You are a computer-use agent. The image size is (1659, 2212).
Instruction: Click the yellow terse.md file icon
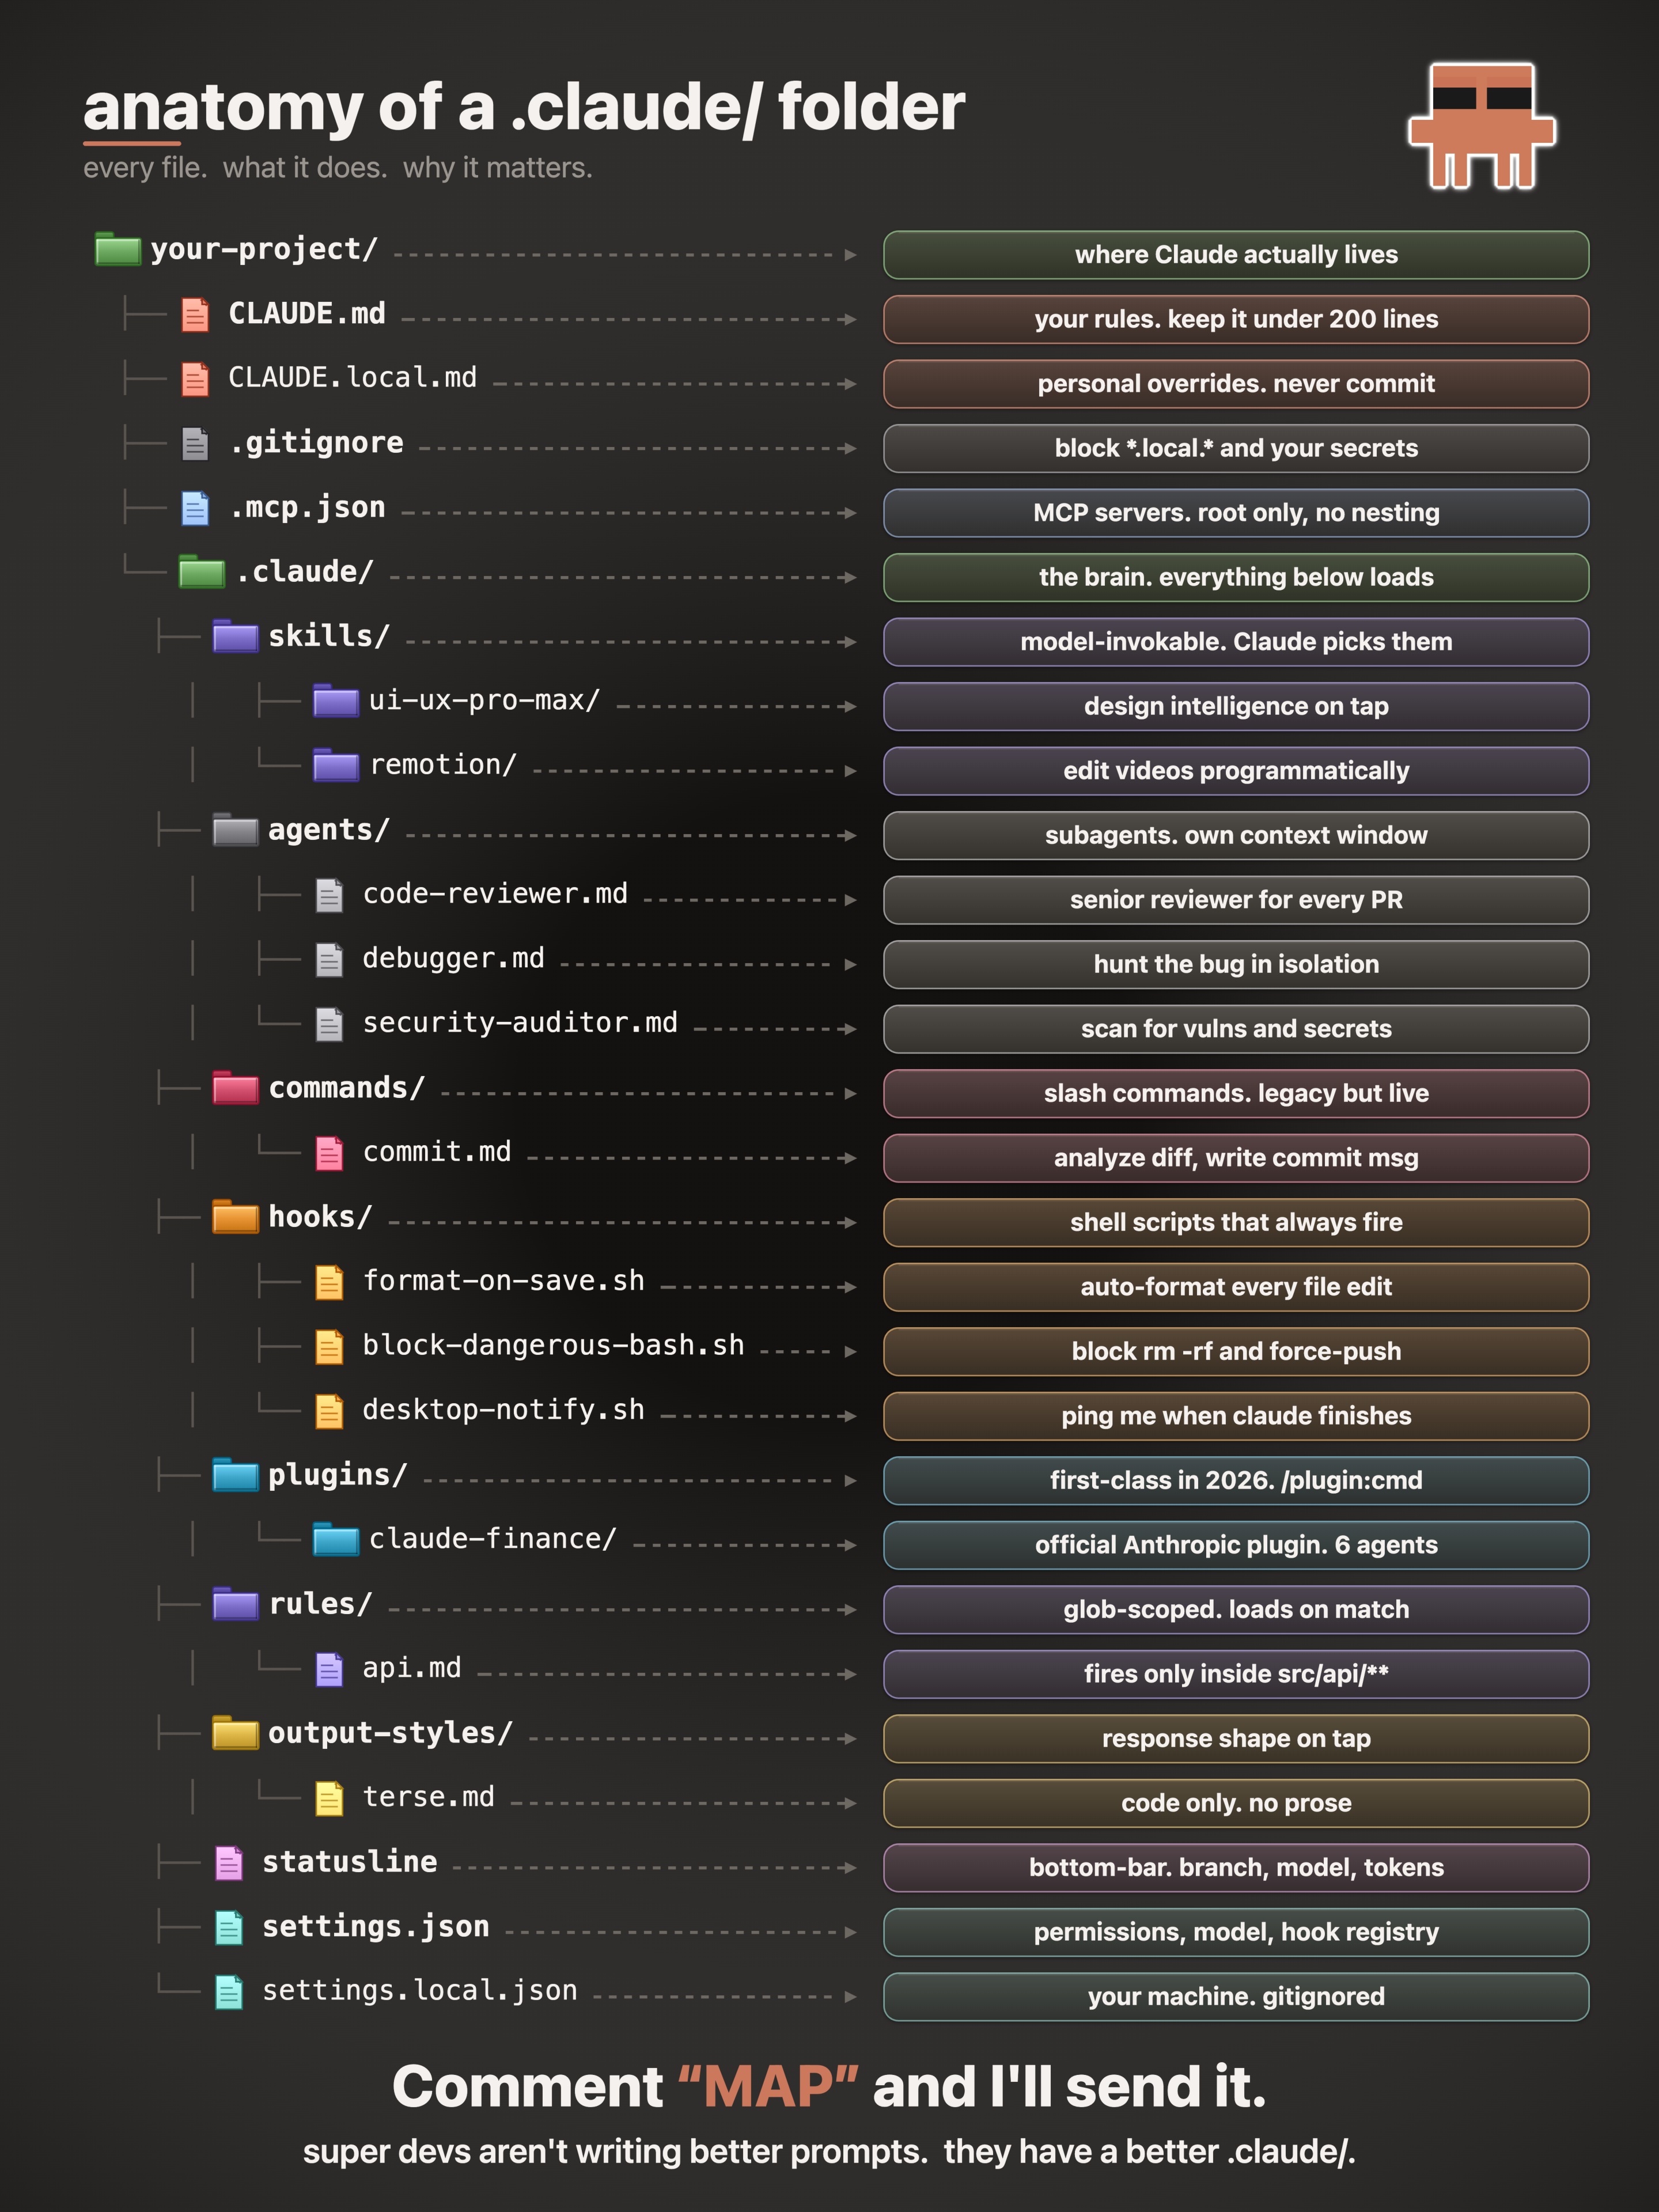coord(329,1798)
